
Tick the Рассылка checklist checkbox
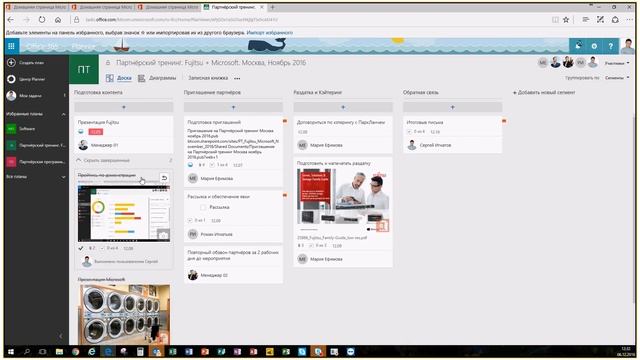(203, 207)
